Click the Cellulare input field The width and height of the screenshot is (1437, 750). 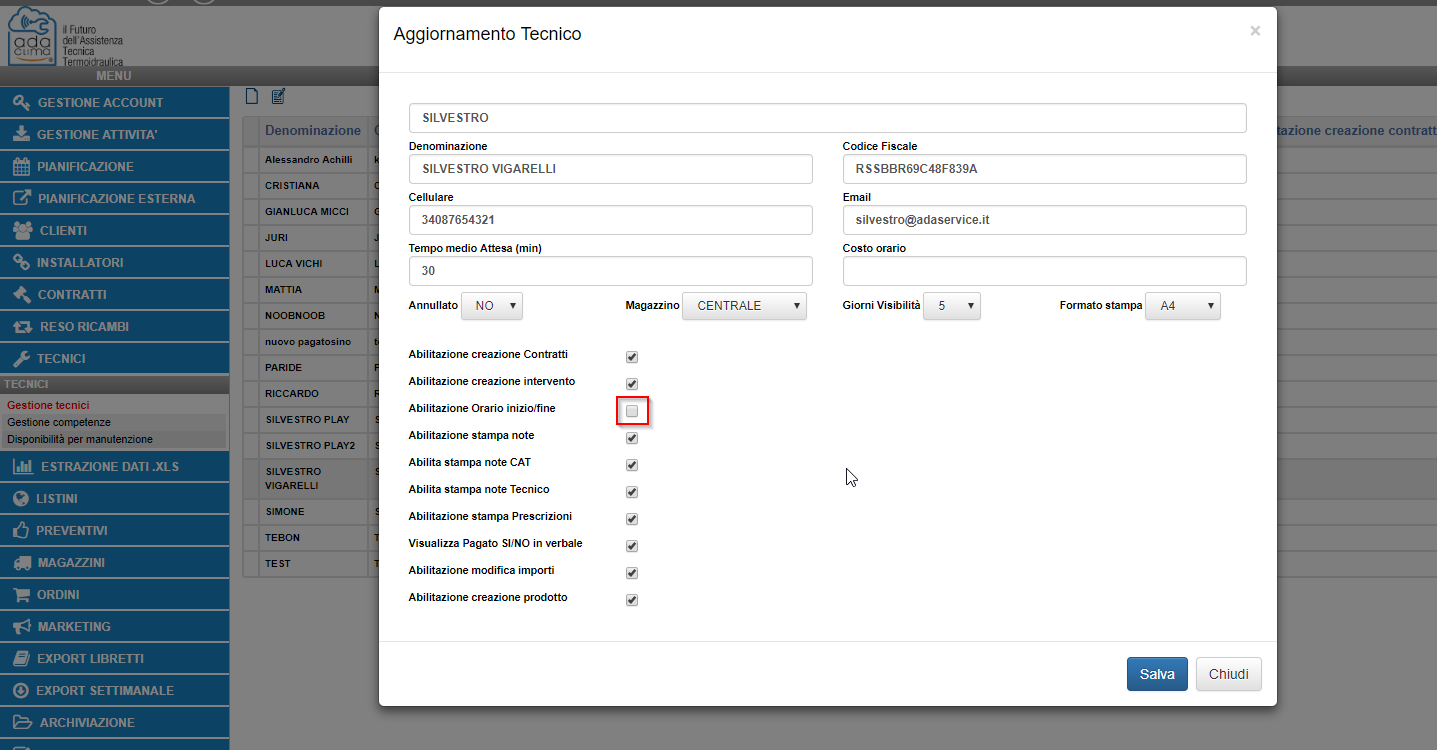pyautogui.click(x=611, y=220)
